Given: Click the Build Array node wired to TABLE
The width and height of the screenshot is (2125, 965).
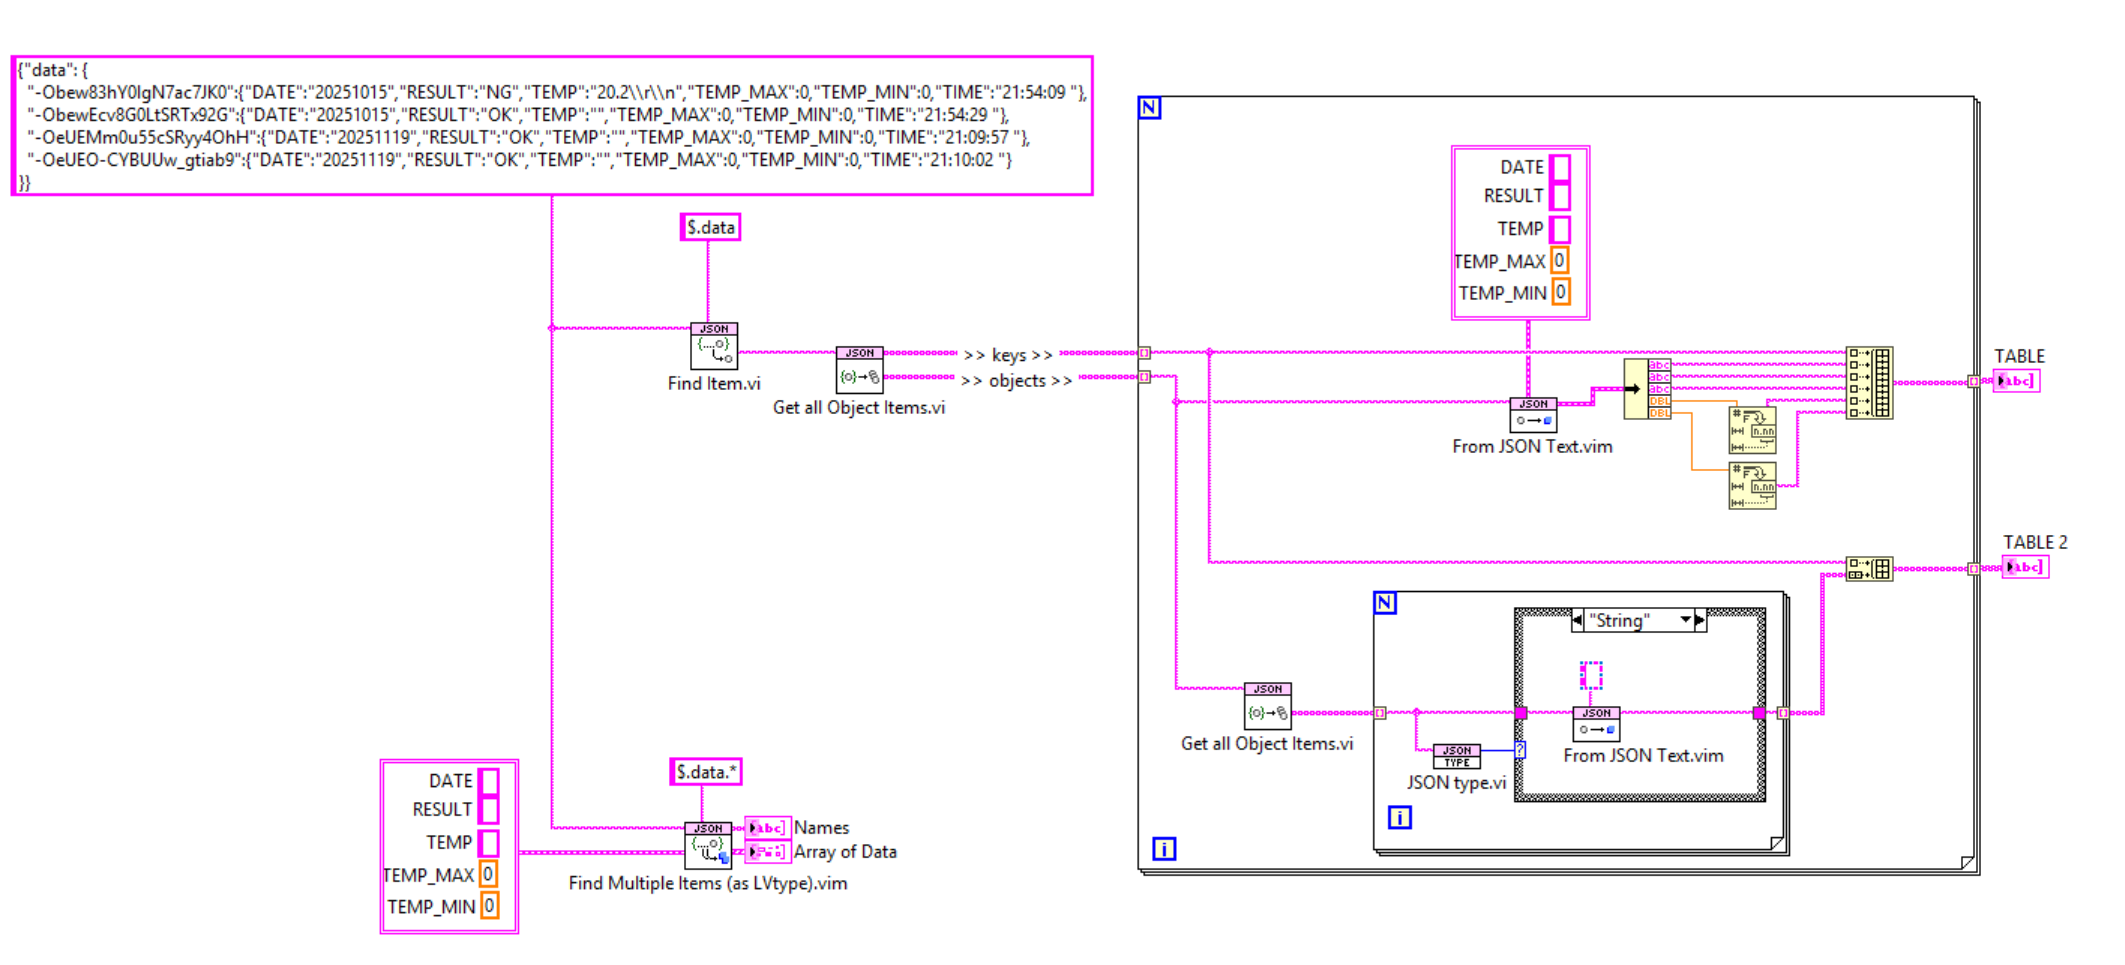Looking at the screenshot, I should [x=1868, y=383].
